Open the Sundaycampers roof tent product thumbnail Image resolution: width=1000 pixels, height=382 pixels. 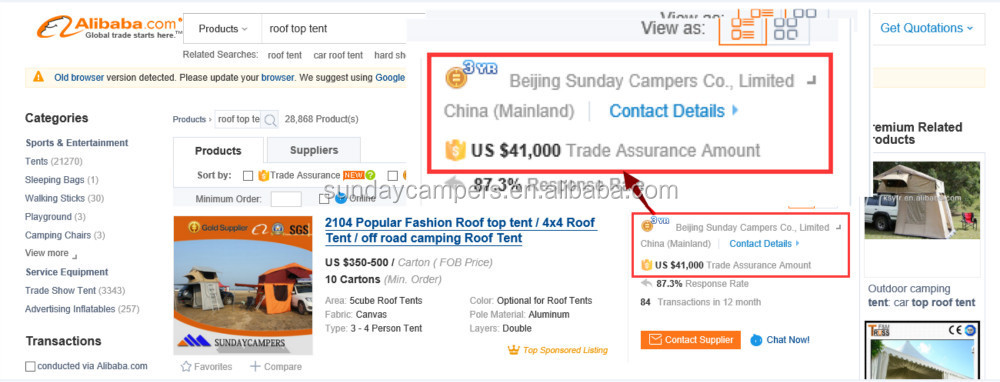(x=243, y=285)
